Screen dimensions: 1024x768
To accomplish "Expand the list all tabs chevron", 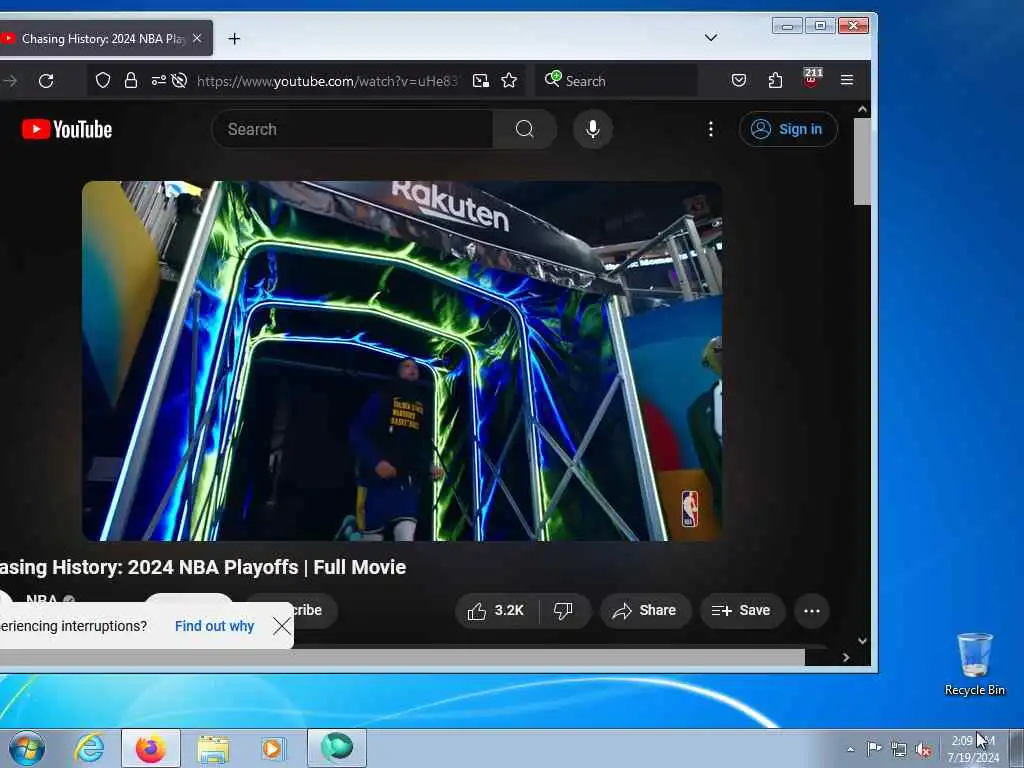I will coord(711,38).
